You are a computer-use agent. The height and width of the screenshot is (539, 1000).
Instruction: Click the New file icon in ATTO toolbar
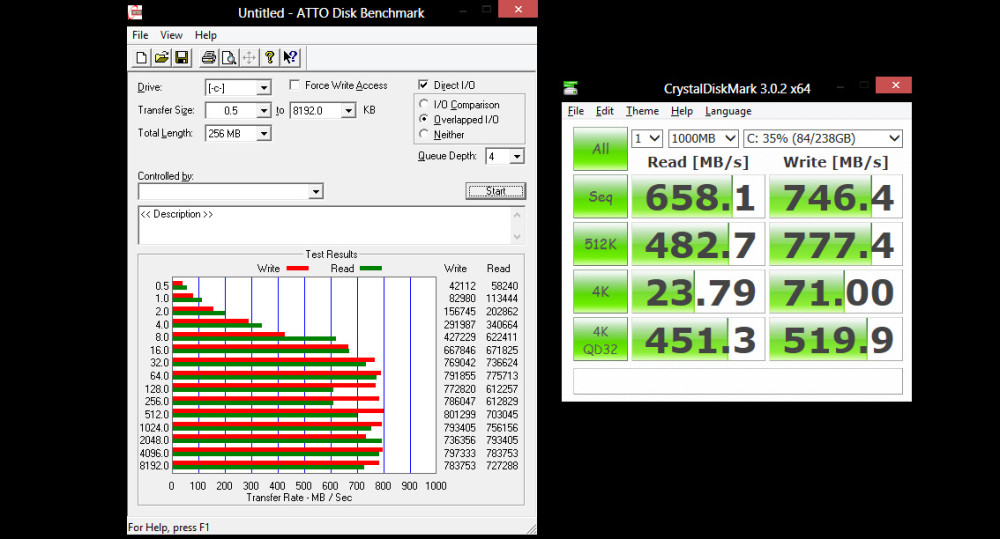pos(141,58)
